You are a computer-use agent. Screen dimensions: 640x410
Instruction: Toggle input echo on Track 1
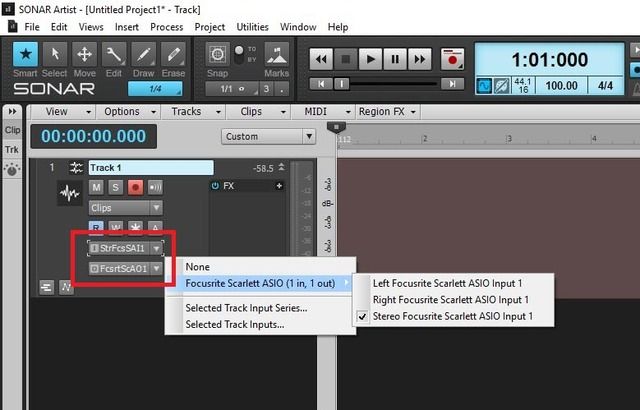pyautogui.click(x=156, y=187)
